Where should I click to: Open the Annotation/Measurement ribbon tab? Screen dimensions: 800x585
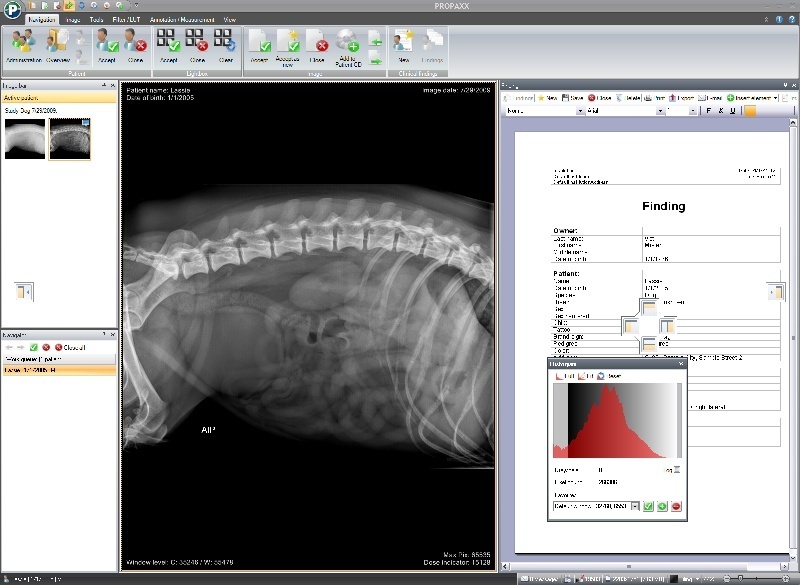tap(183, 19)
